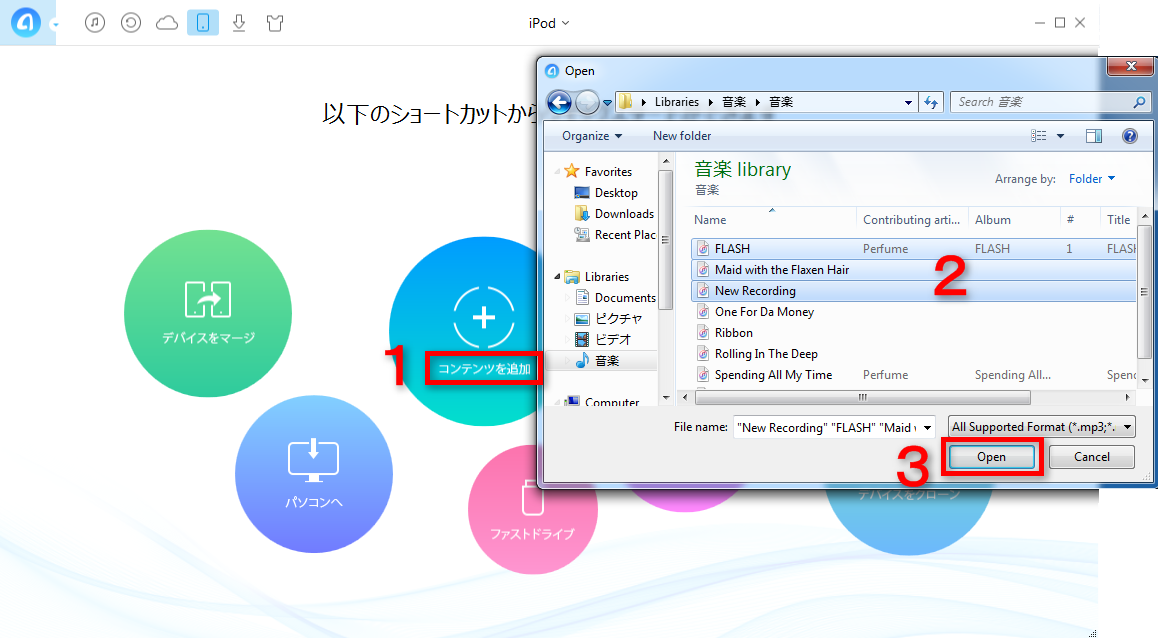1158x638 pixels.
Task: Select Recent Places in navigation pane
Action: pos(625,235)
